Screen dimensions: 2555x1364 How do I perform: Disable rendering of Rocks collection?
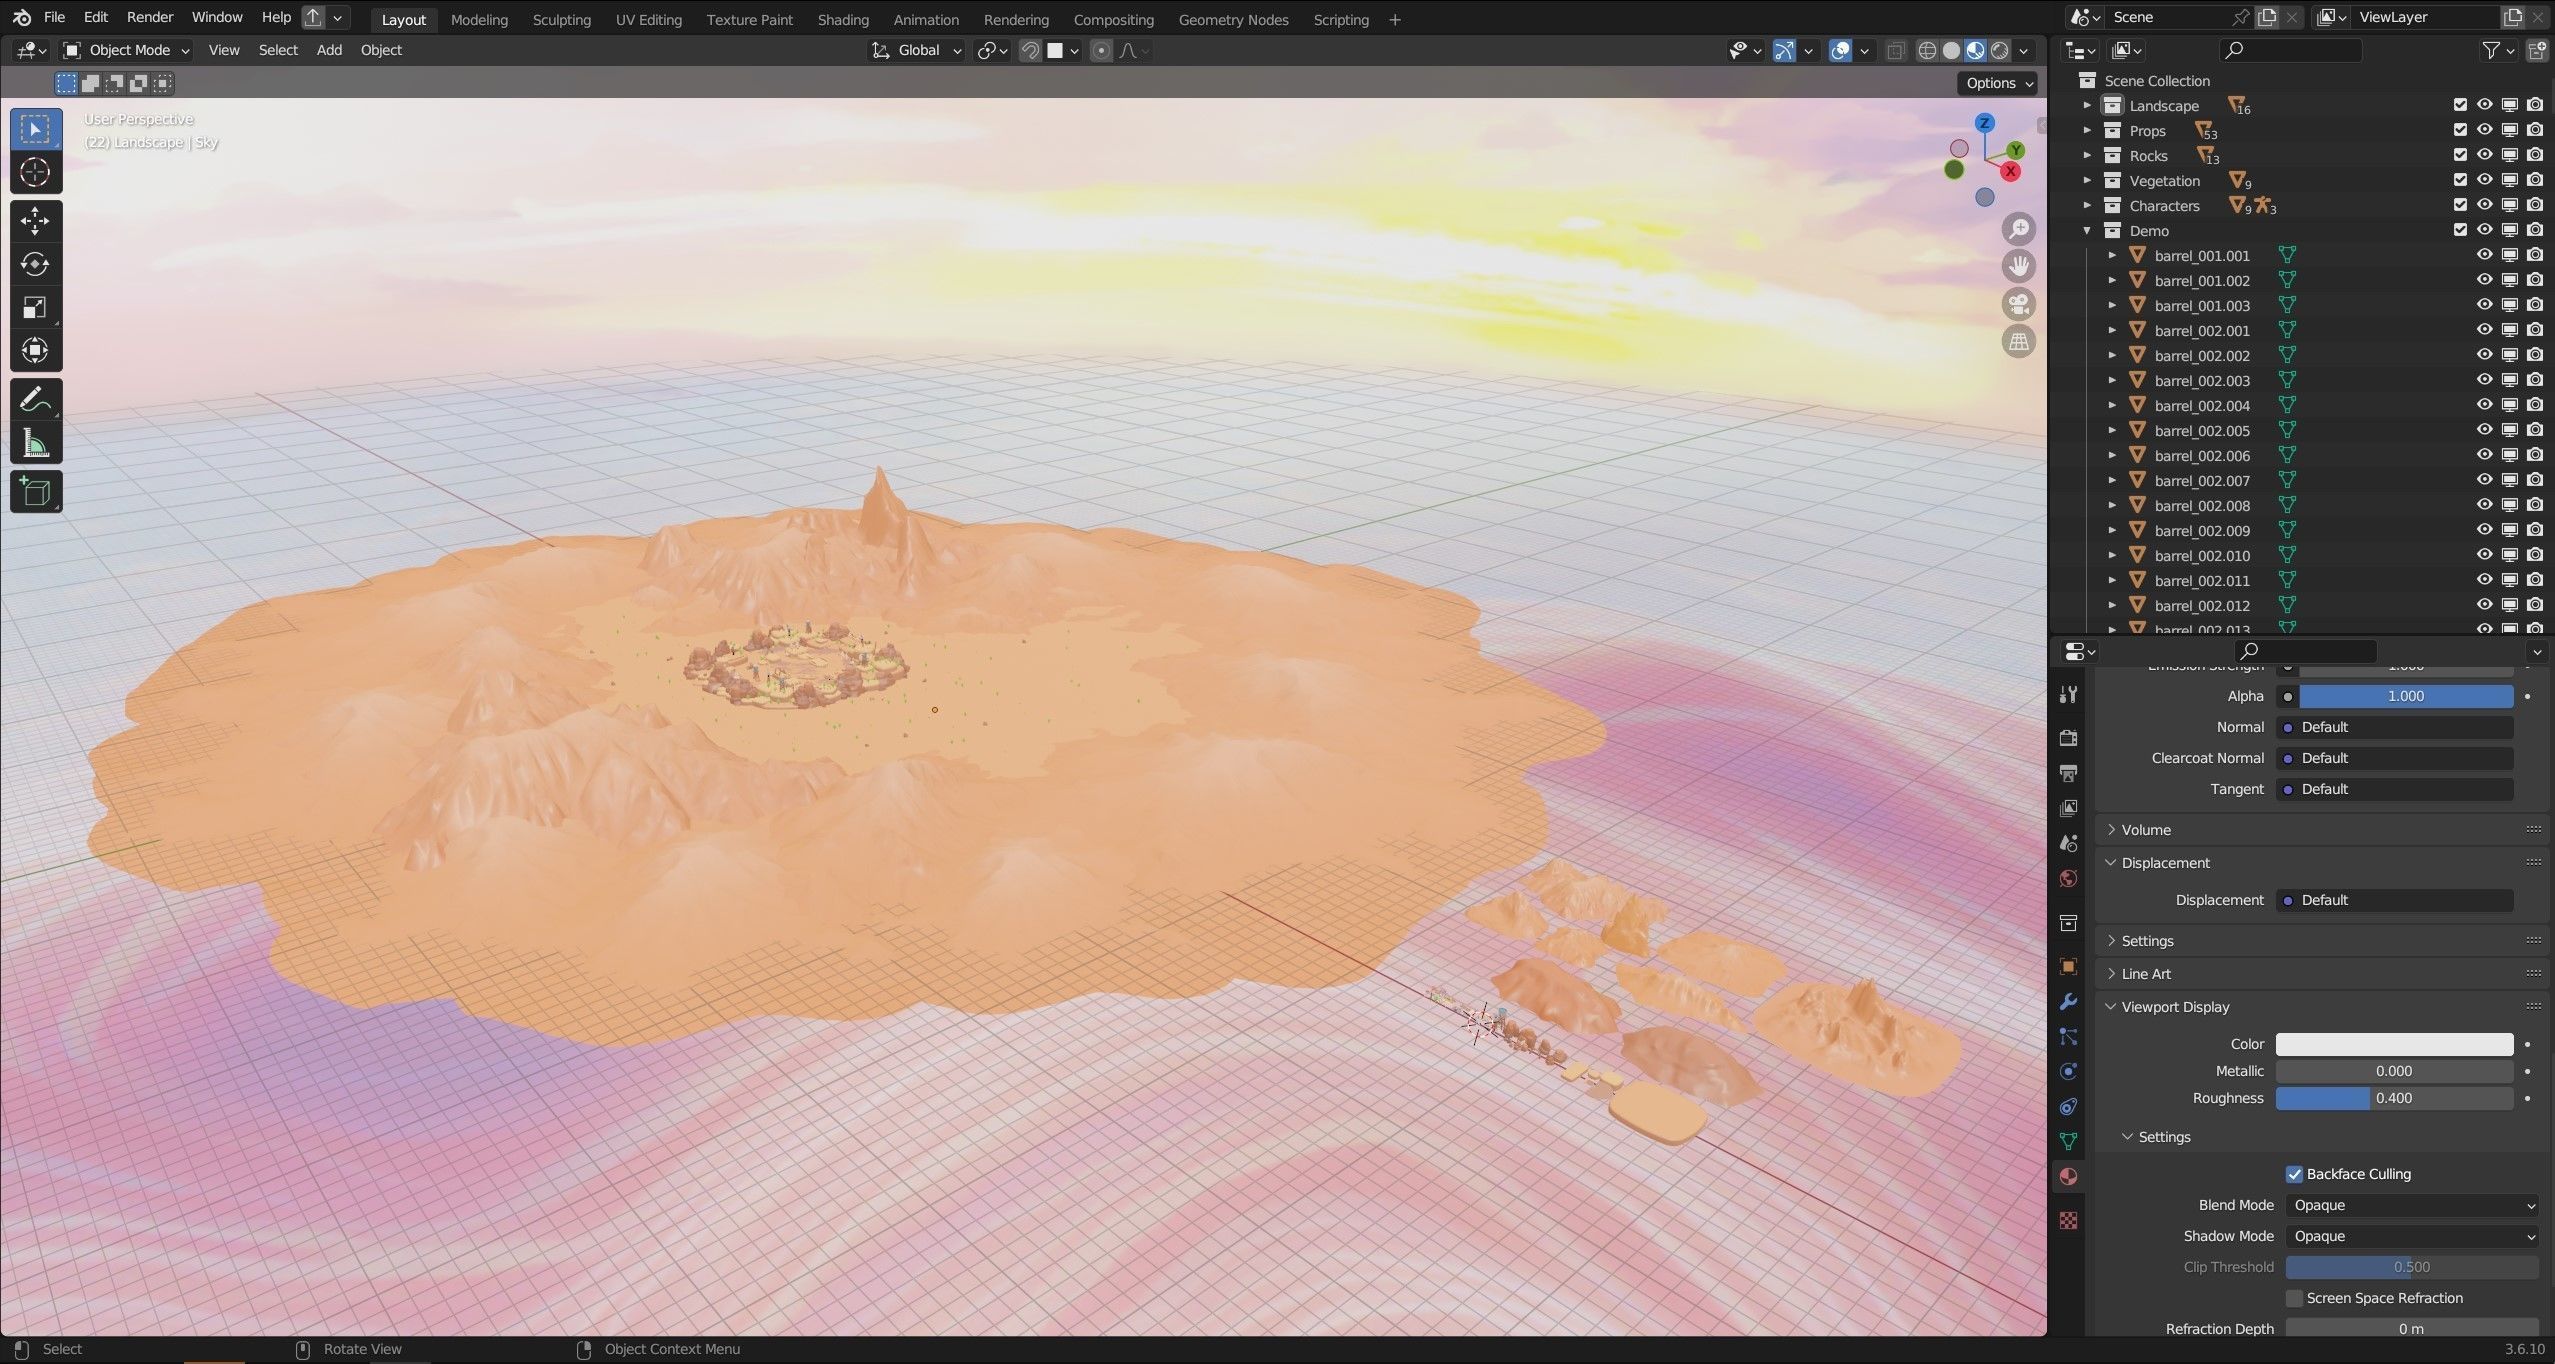click(2535, 155)
